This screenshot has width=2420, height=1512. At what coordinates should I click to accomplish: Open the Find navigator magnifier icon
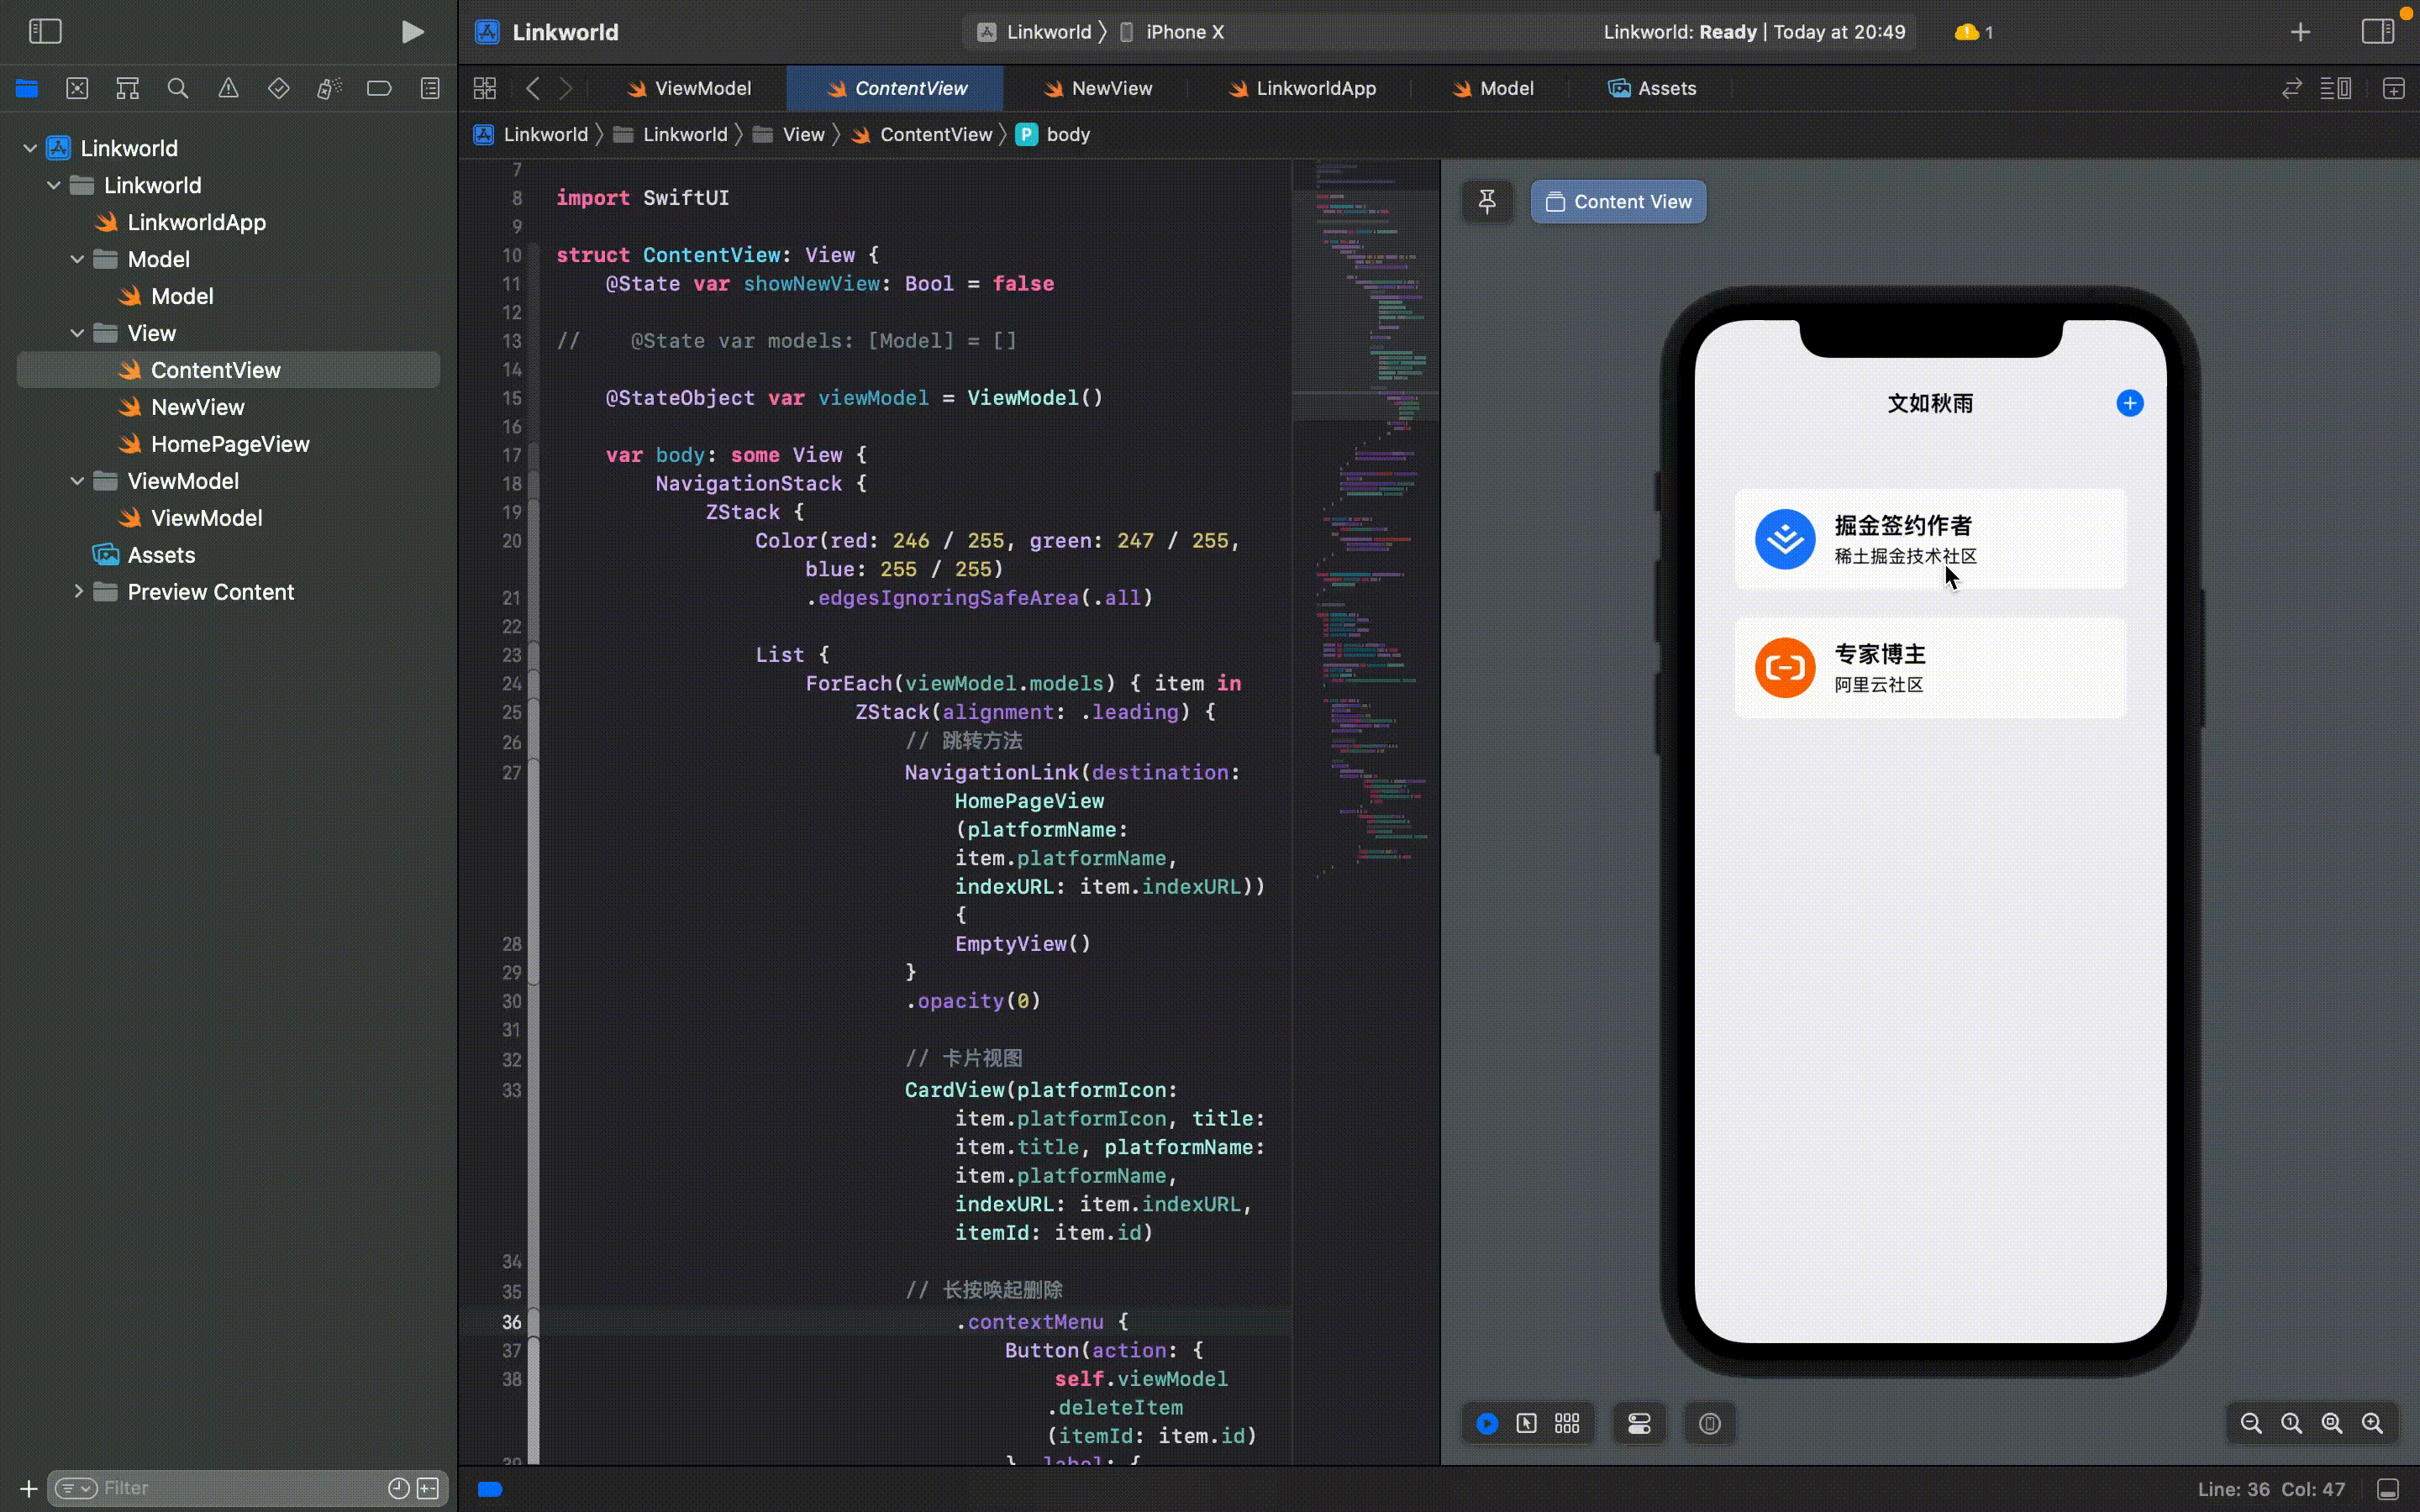[178, 89]
